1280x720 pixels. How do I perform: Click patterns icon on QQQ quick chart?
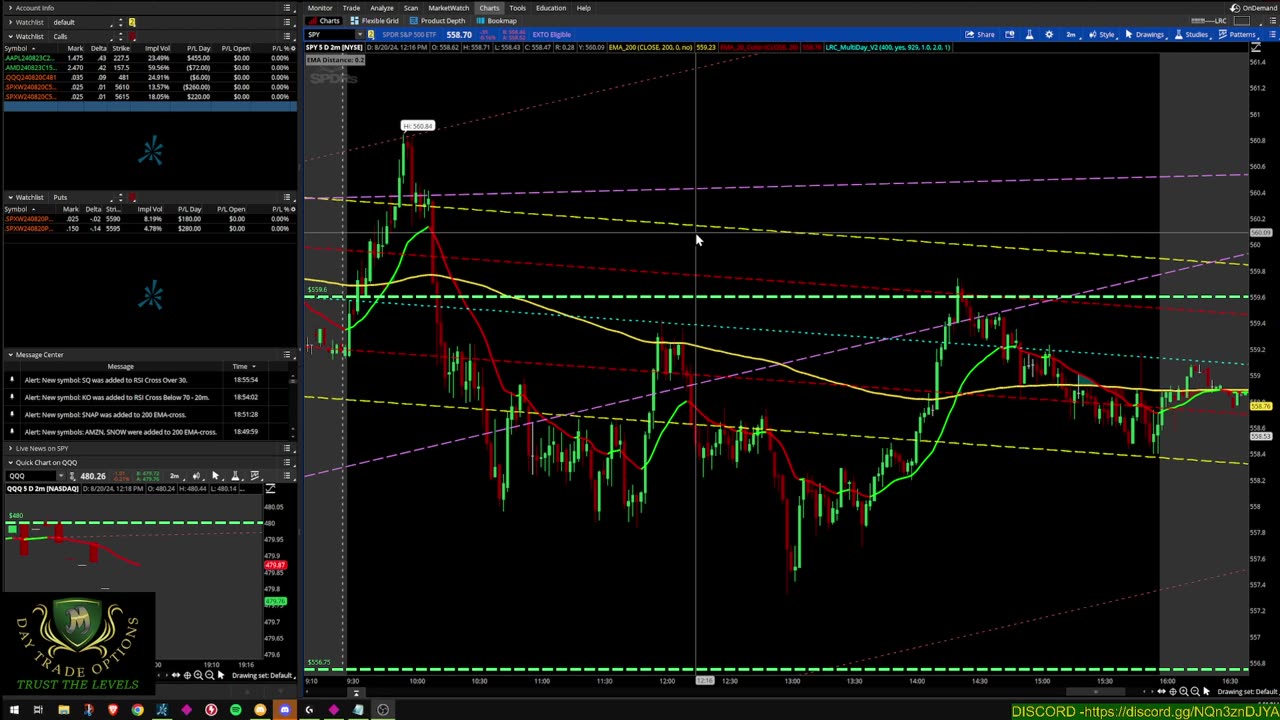click(x=255, y=476)
